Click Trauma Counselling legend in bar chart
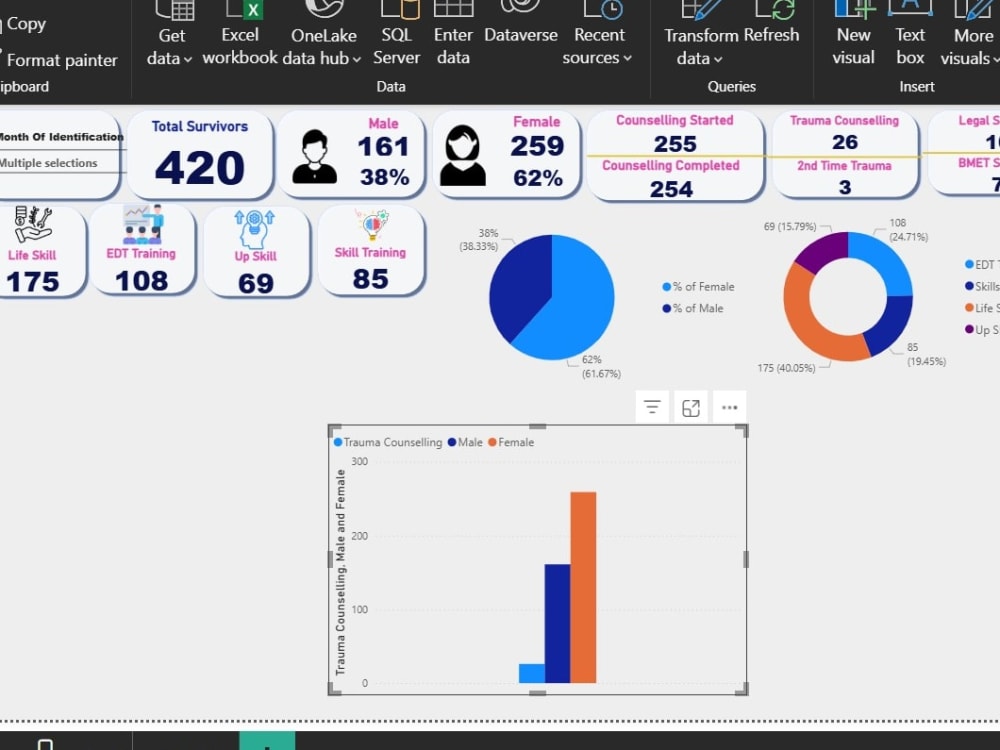The image size is (1000, 750). (388, 442)
